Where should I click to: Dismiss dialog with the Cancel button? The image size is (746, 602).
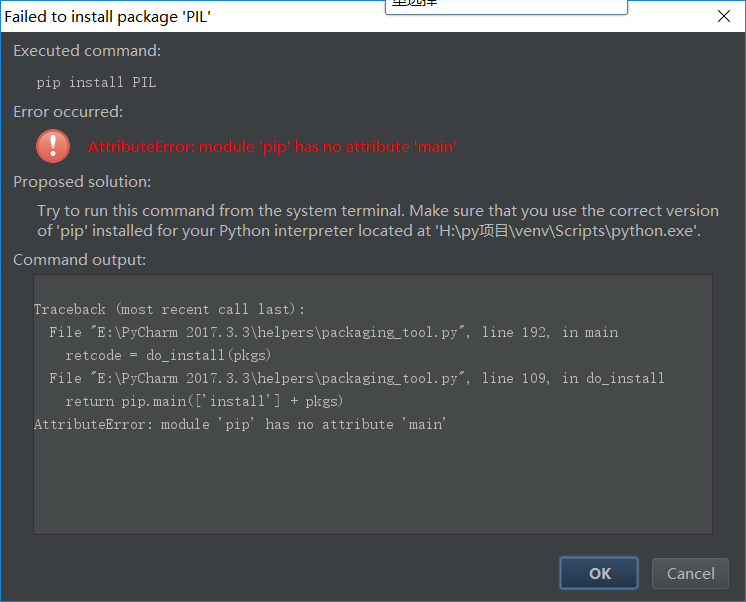(690, 573)
